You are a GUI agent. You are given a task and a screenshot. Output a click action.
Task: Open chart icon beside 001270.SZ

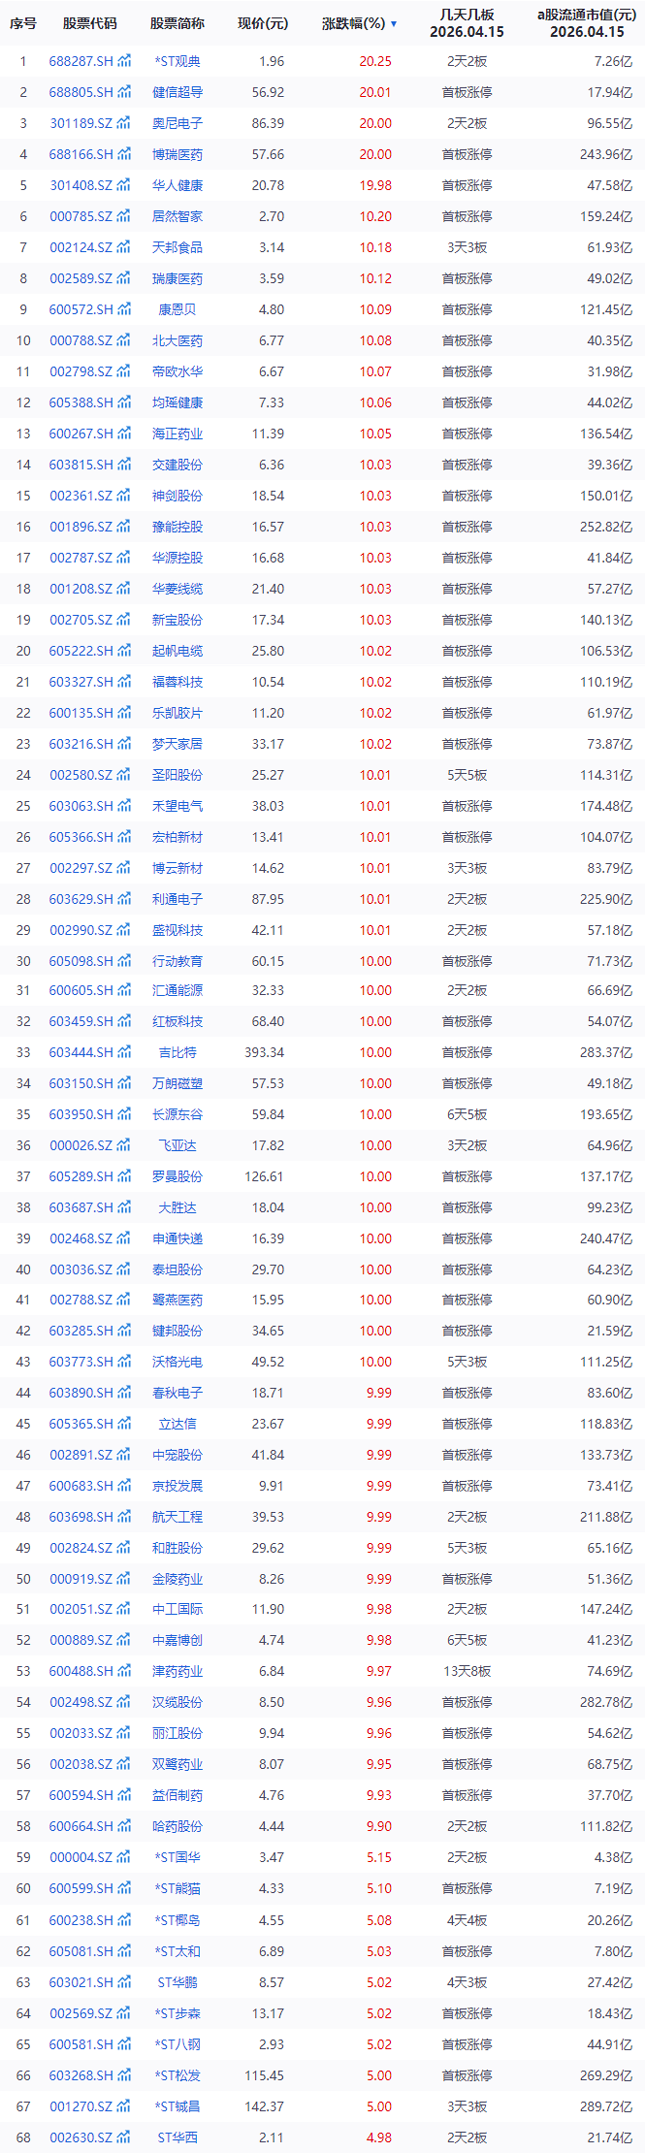[124, 2105]
